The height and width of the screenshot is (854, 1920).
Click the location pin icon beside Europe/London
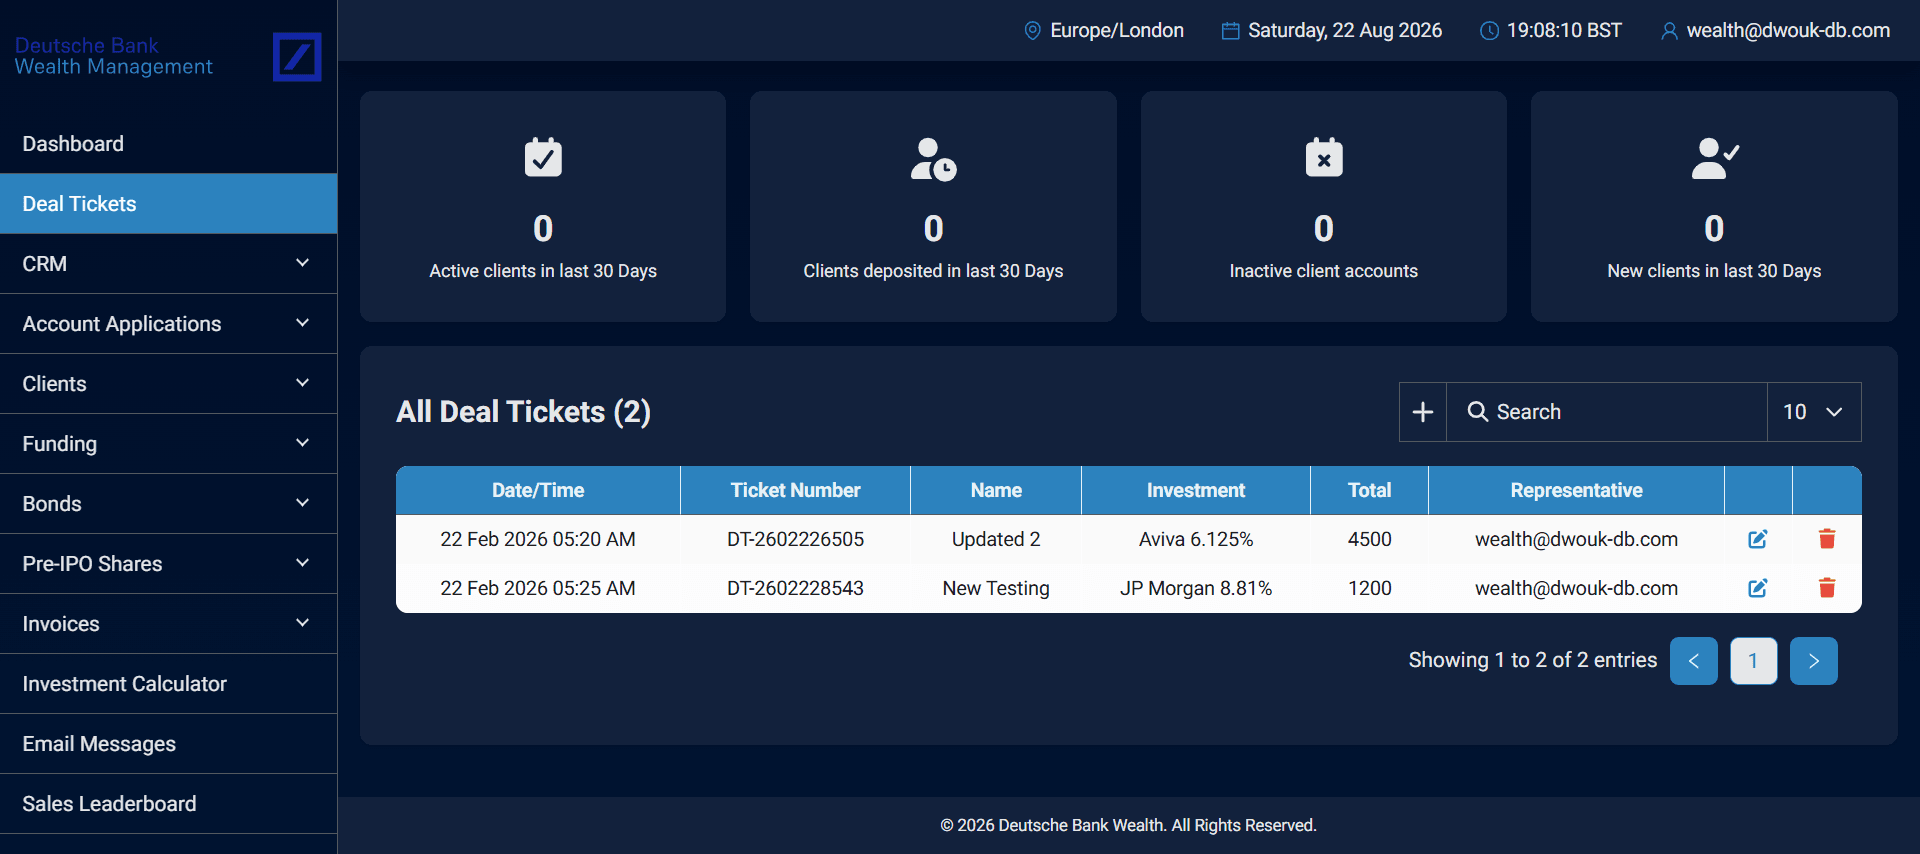pyautogui.click(x=1033, y=31)
